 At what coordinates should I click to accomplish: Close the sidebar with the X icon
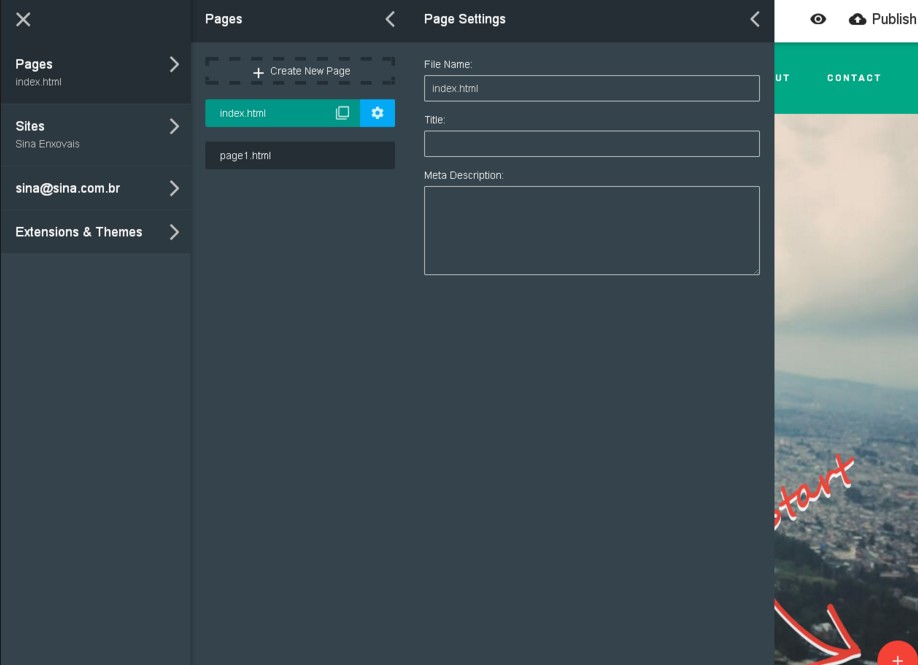pyautogui.click(x=22, y=18)
